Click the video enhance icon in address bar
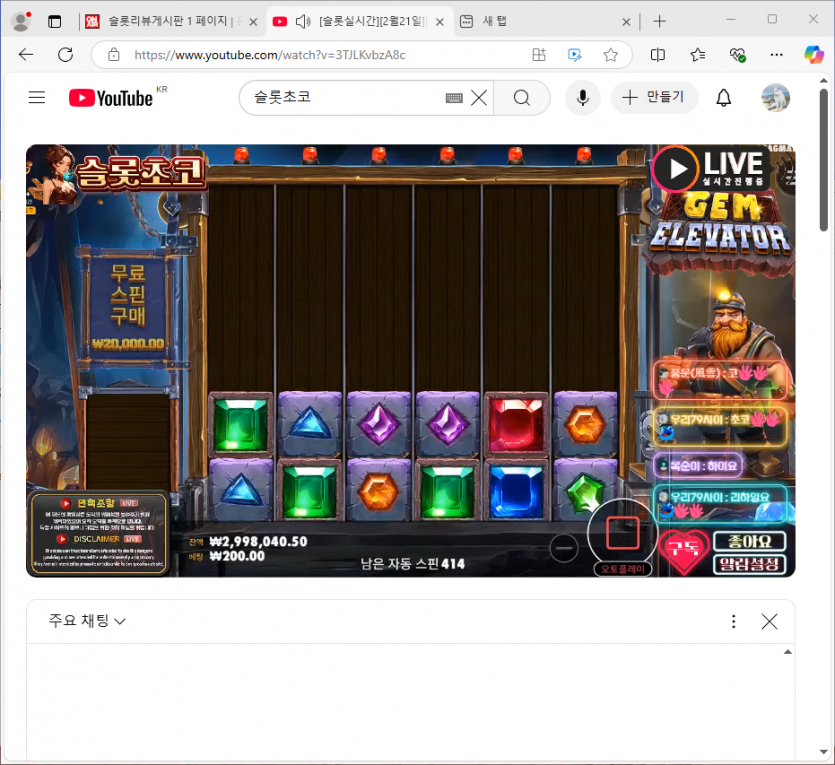 (575, 54)
